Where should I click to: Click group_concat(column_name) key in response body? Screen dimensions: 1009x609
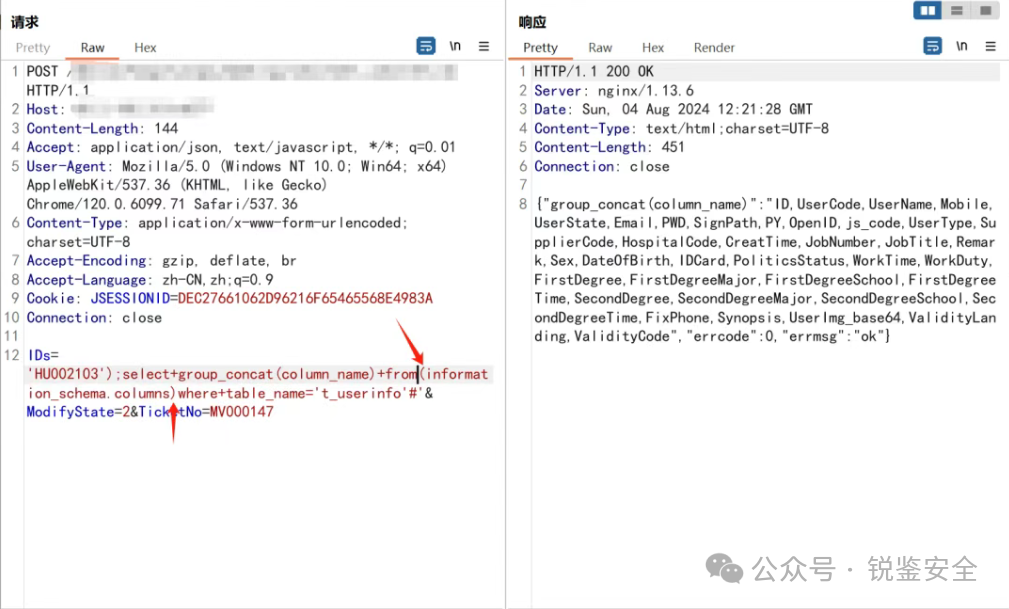[649, 205]
